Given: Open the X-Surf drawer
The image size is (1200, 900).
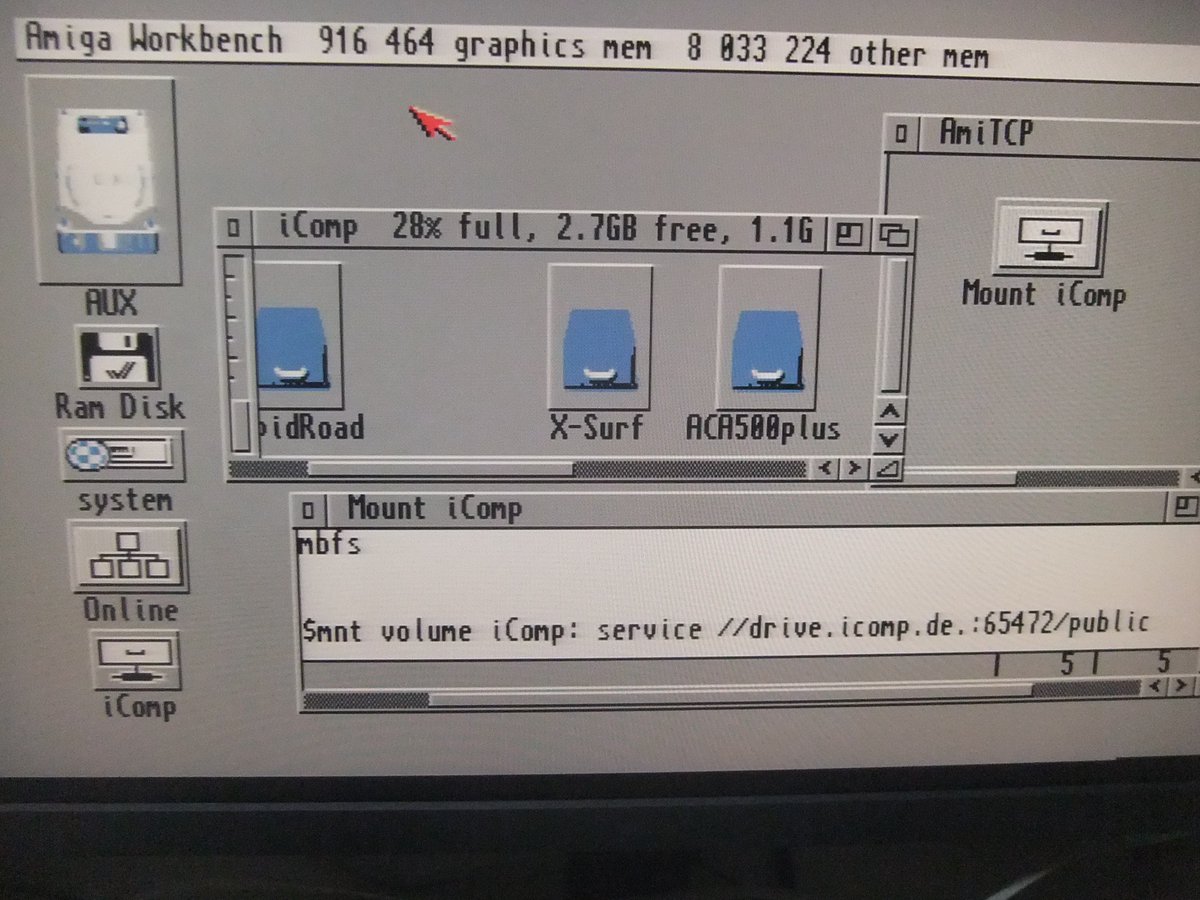Looking at the screenshot, I should pyautogui.click(x=599, y=338).
